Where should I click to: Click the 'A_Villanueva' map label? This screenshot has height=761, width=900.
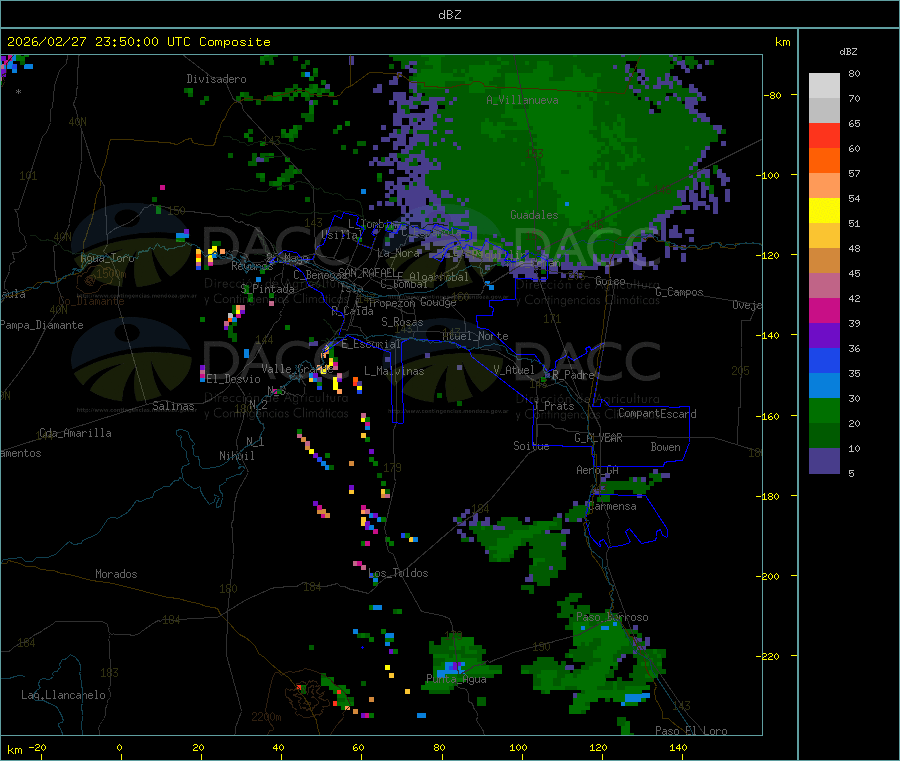(522, 100)
